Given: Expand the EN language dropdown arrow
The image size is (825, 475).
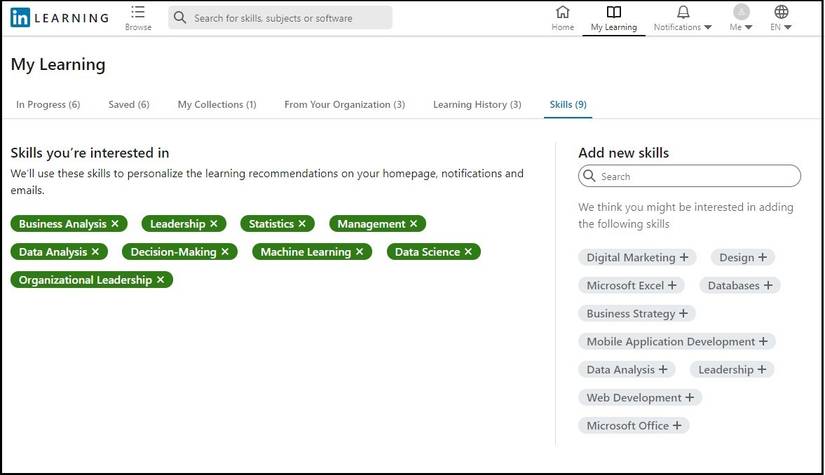Looking at the screenshot, I should click(787, 27).
